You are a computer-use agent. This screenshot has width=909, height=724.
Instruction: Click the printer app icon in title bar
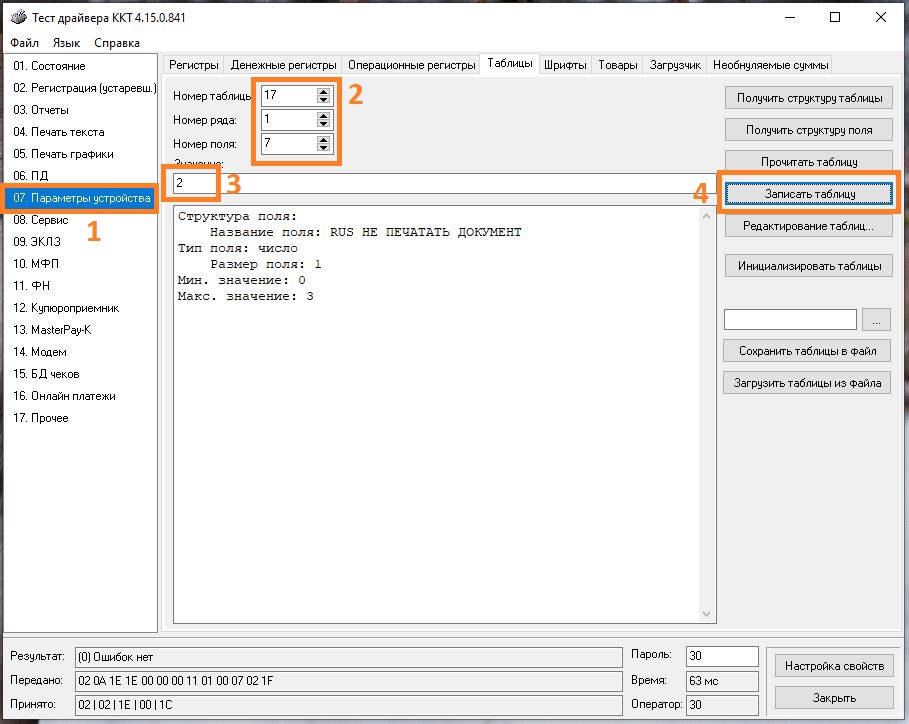[x=17, y=18]
